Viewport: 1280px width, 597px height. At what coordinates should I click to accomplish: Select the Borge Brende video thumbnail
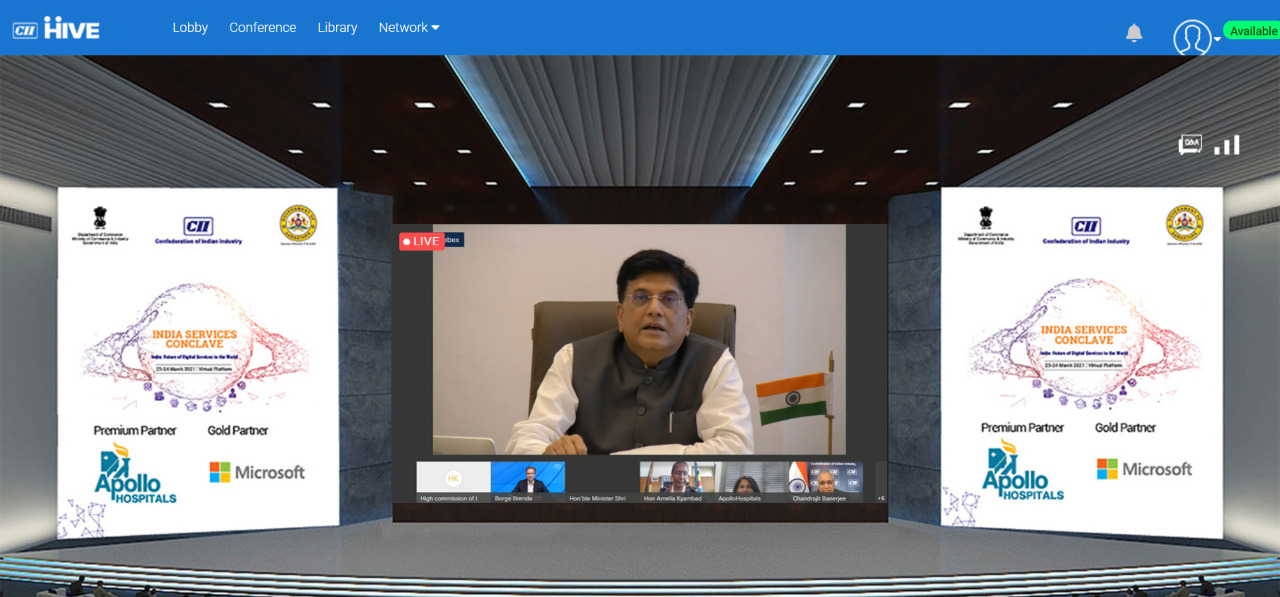[x=528, y=478]
